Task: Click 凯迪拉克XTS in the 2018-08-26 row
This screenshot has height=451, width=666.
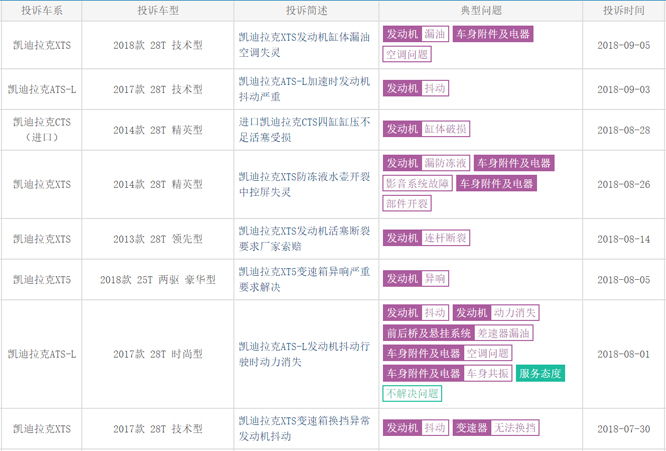Action: [x=42, y=184]
